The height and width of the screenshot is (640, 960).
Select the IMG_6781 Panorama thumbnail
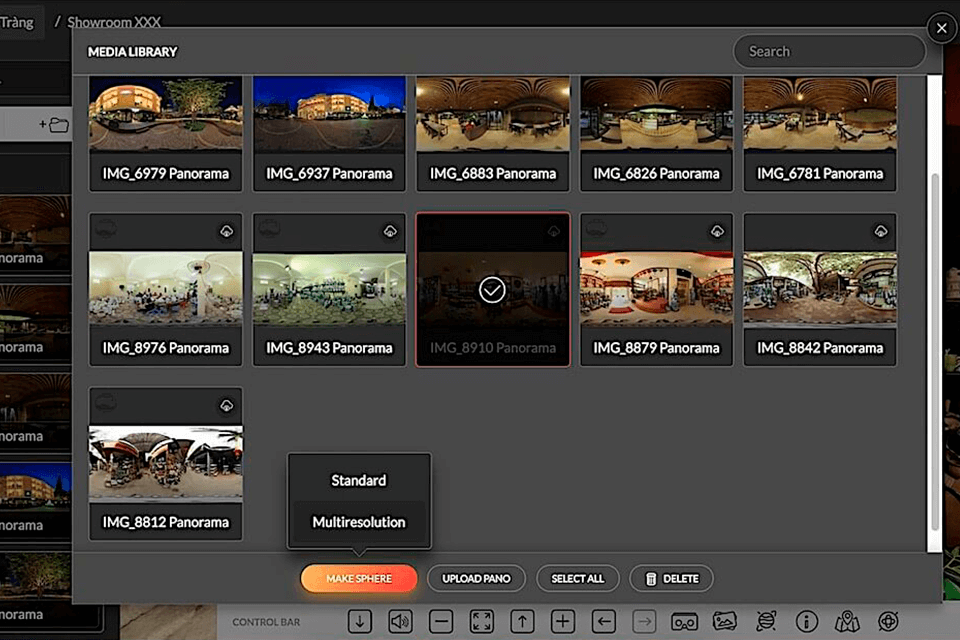[820, 113]
